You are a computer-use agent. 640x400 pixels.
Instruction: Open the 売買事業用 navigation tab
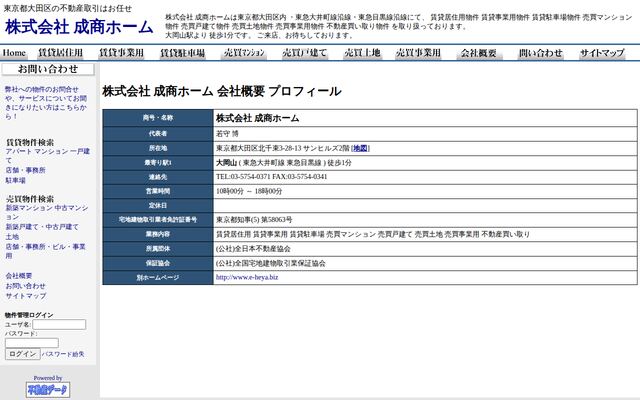pos(418,53)
